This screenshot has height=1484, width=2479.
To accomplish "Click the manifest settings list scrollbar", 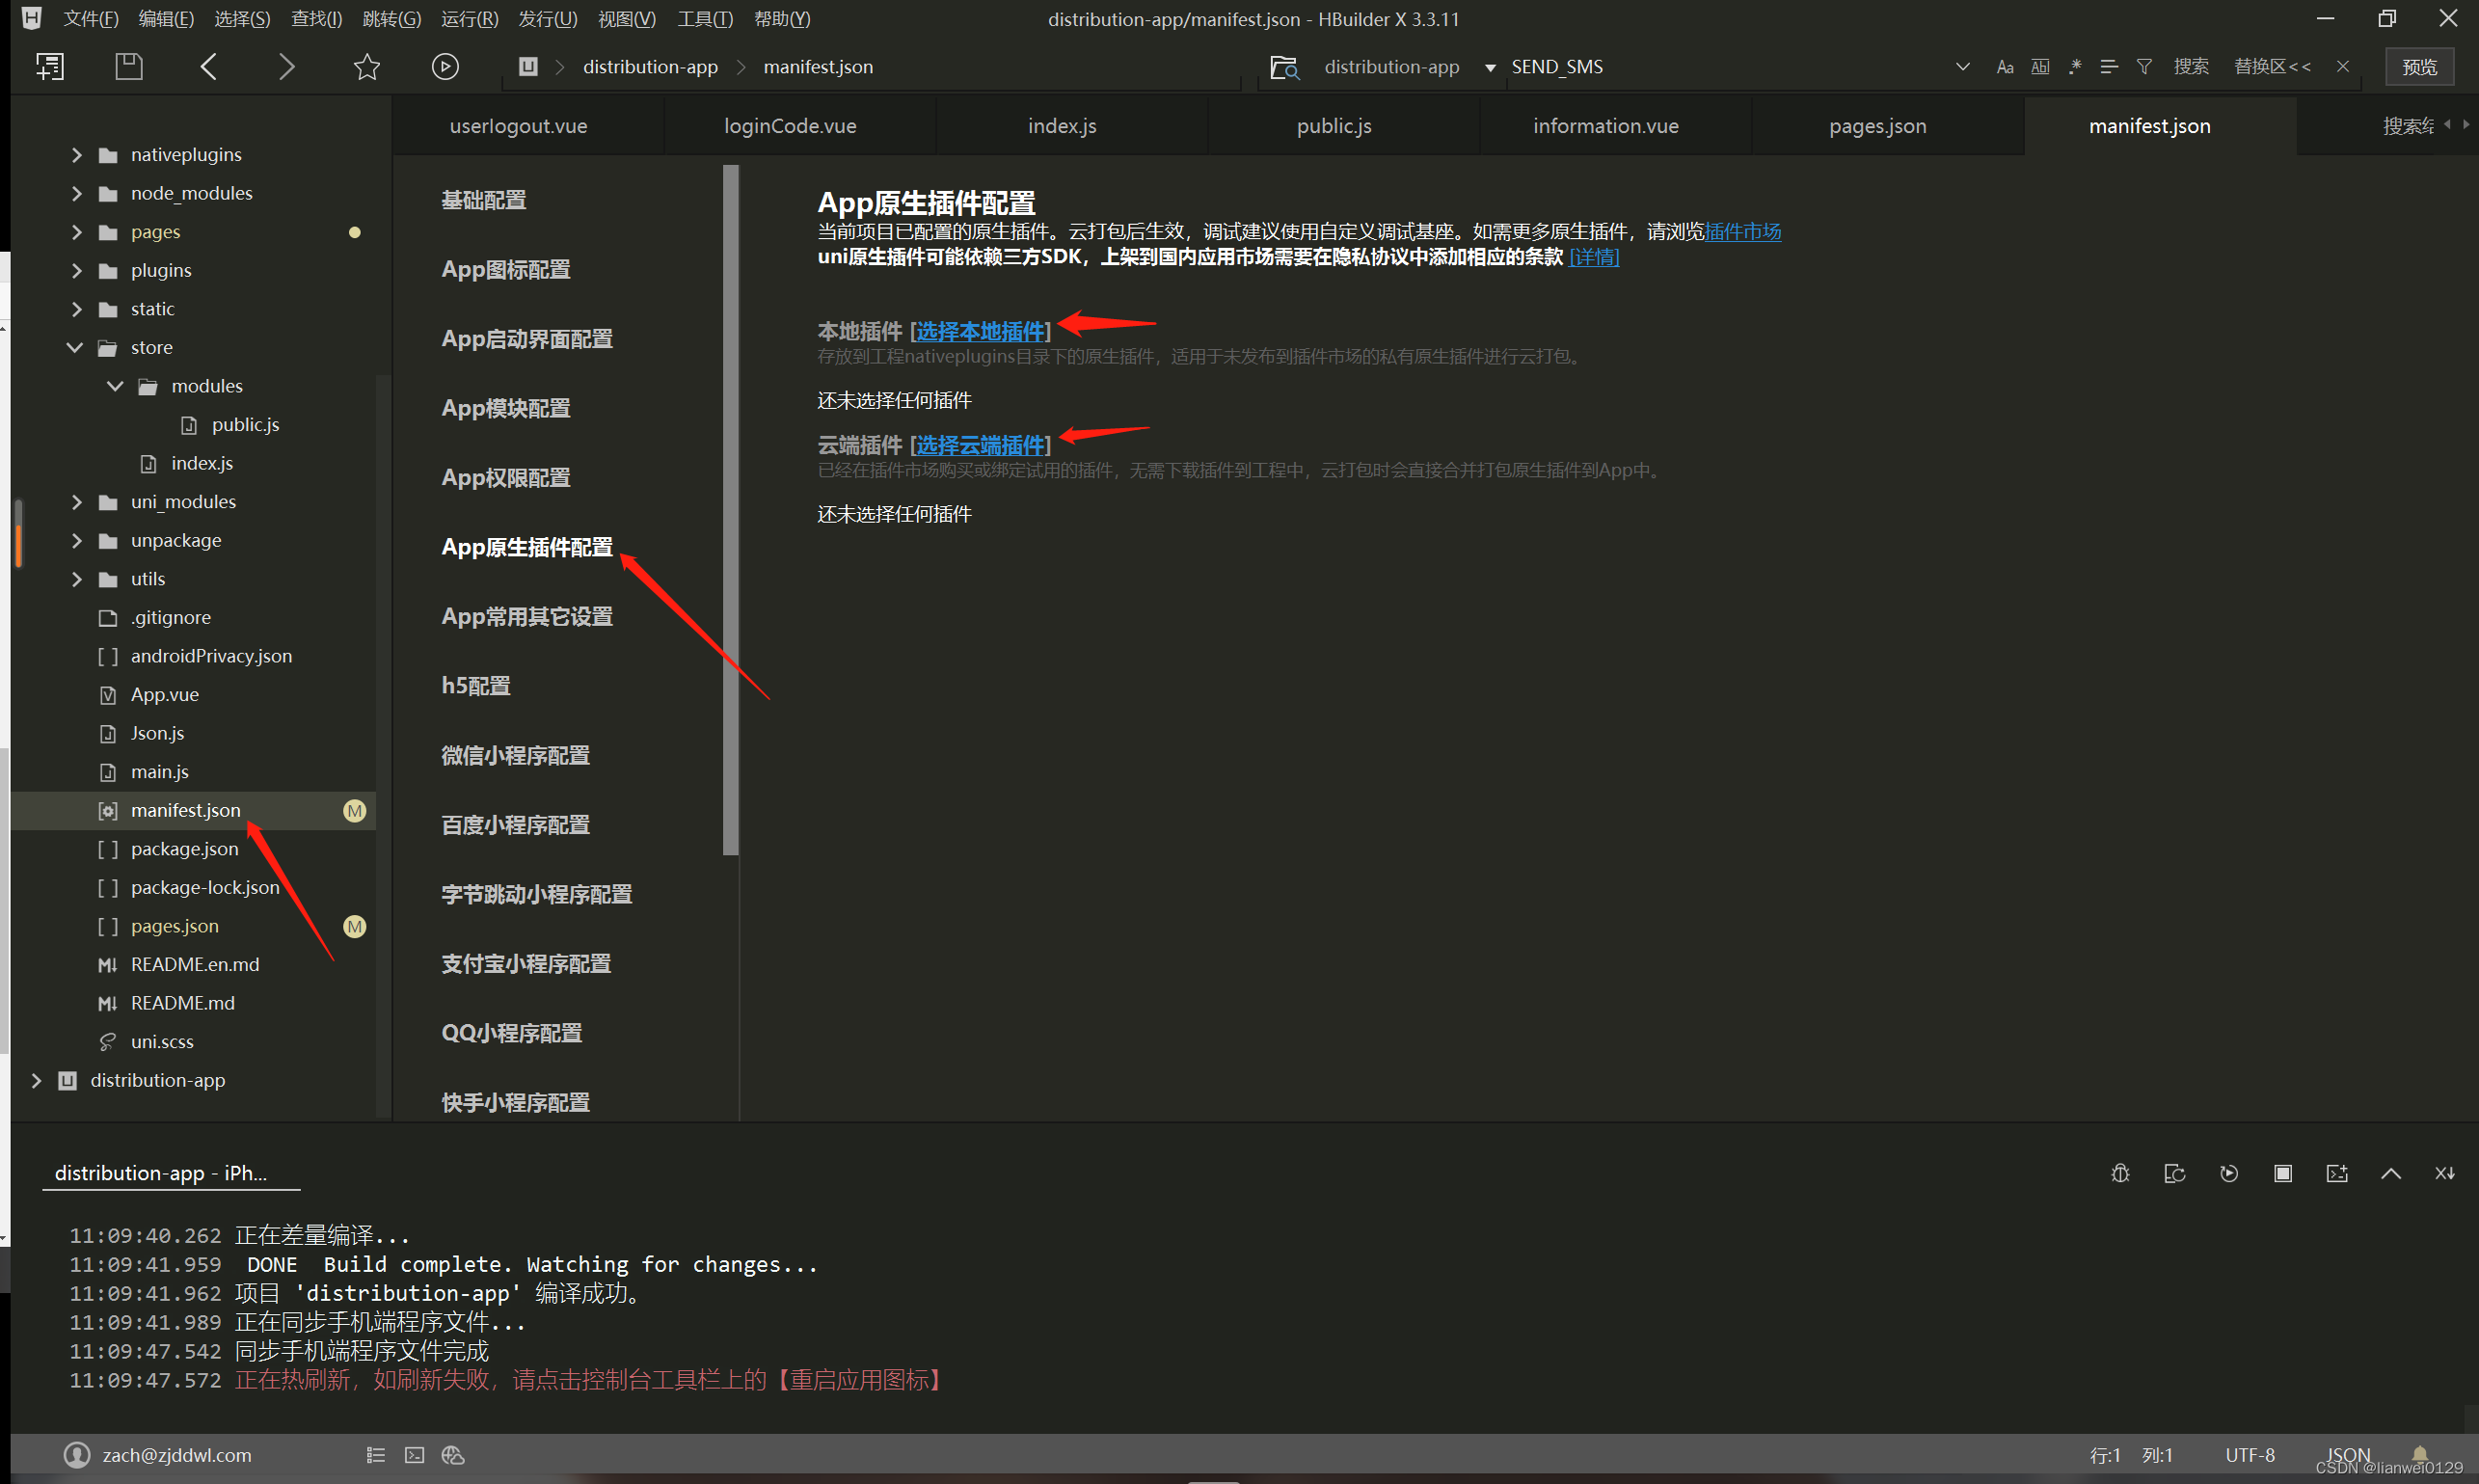I will 730,510.
